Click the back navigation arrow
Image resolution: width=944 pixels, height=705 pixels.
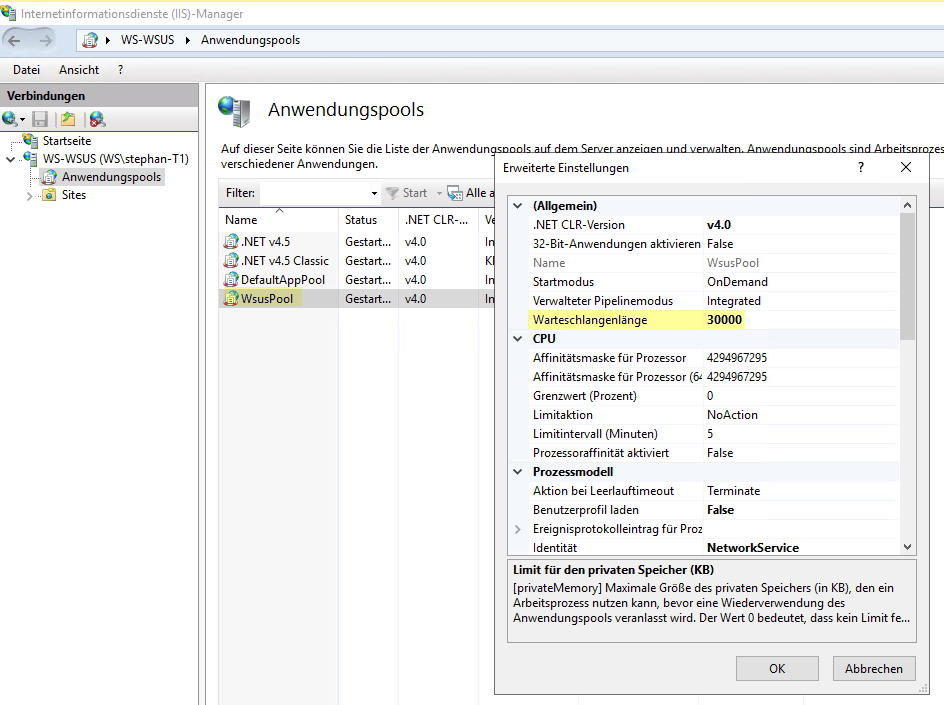click(x=14, y=40)
